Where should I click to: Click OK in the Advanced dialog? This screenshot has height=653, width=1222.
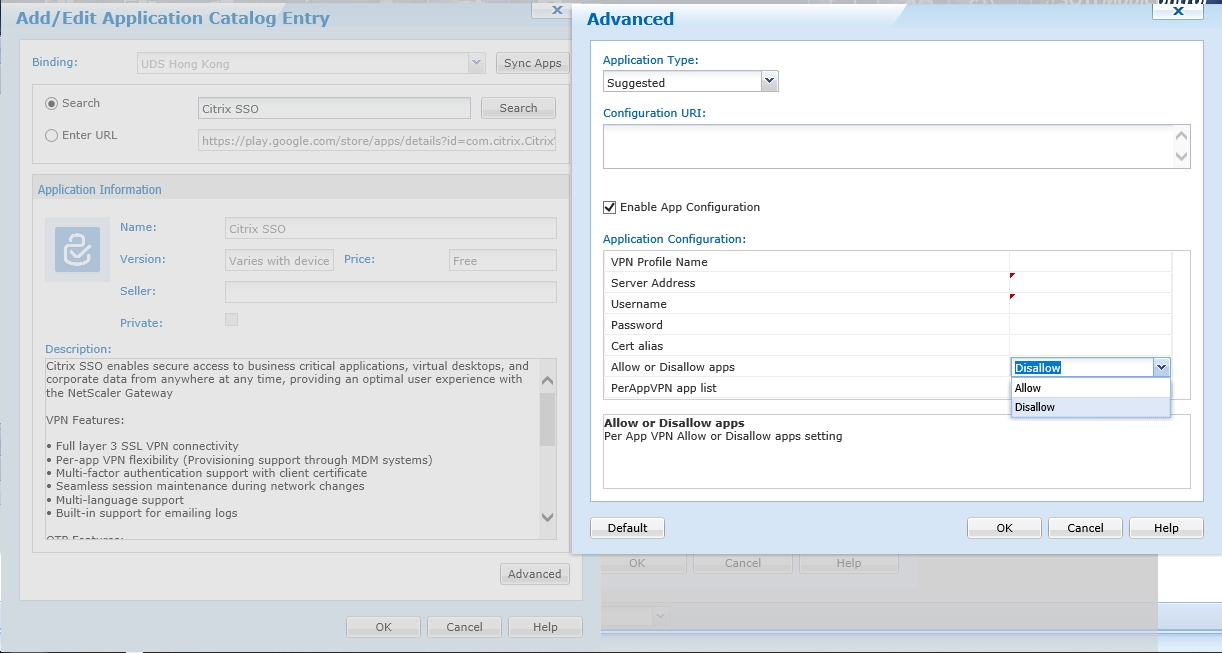[1004, 528]
